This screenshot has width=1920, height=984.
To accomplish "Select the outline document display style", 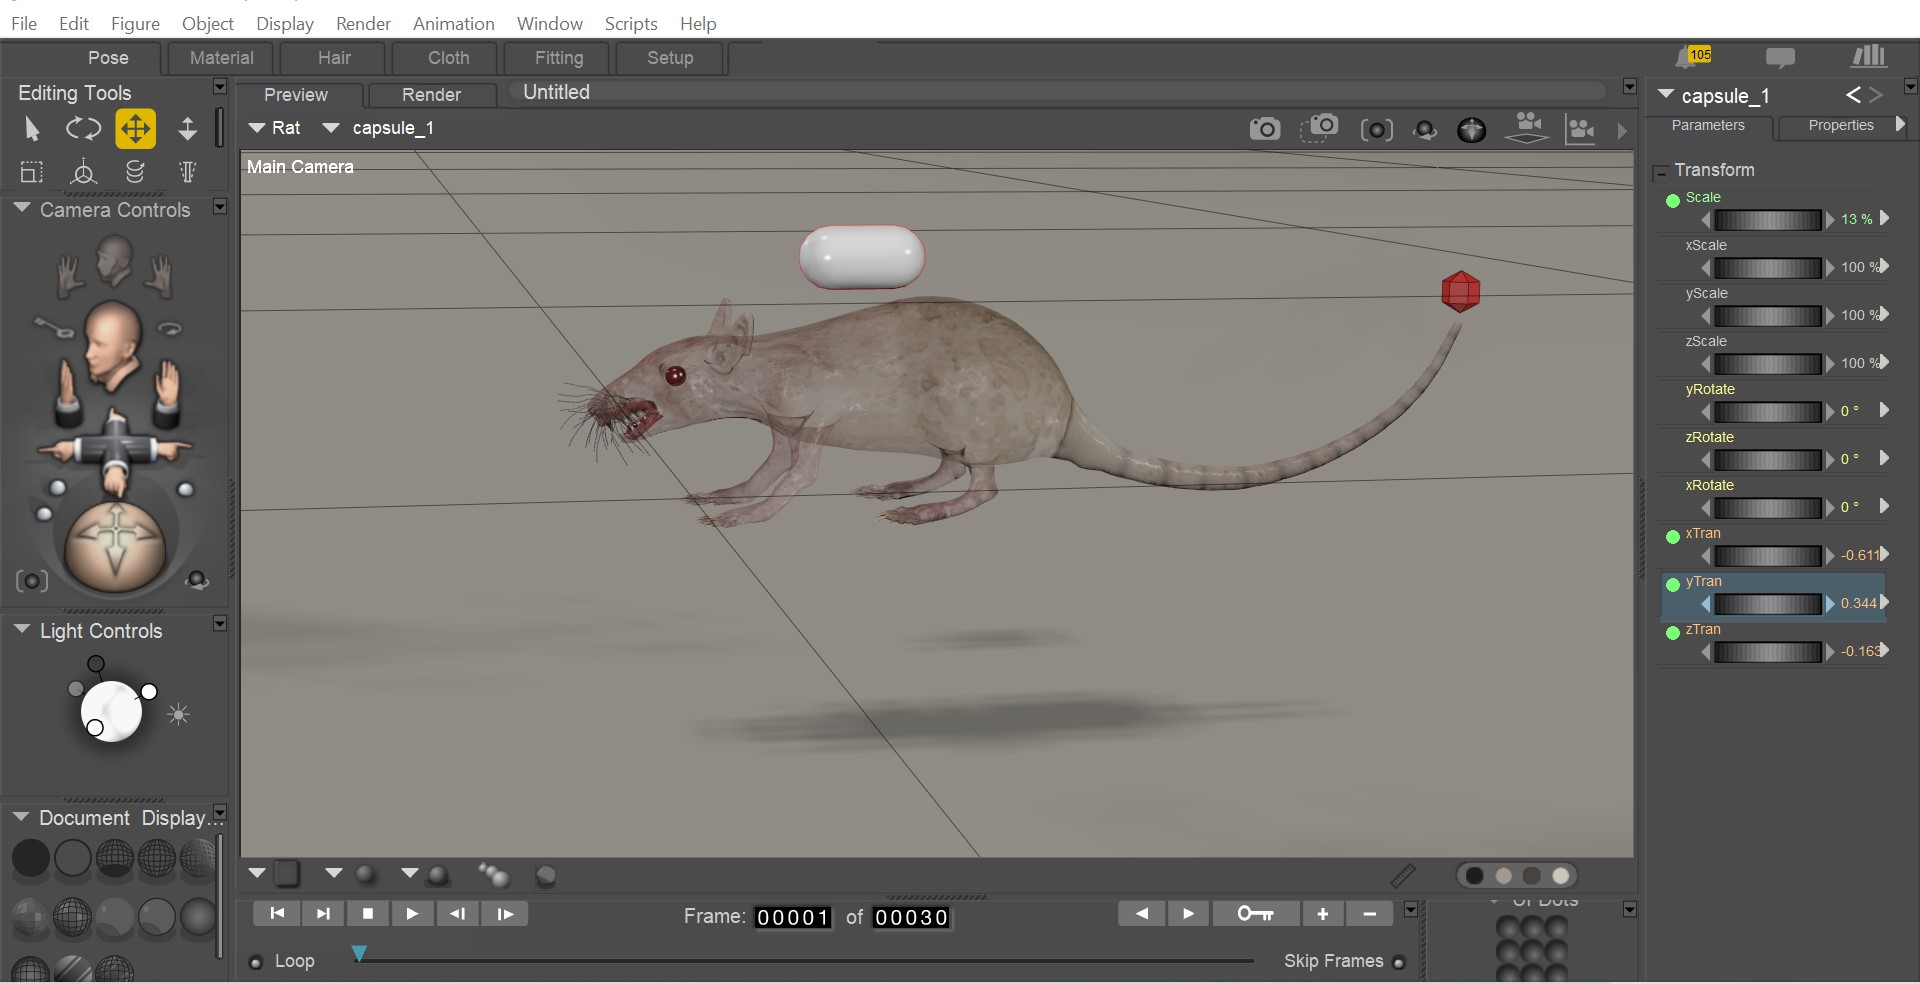I will [x=72, y=858].
